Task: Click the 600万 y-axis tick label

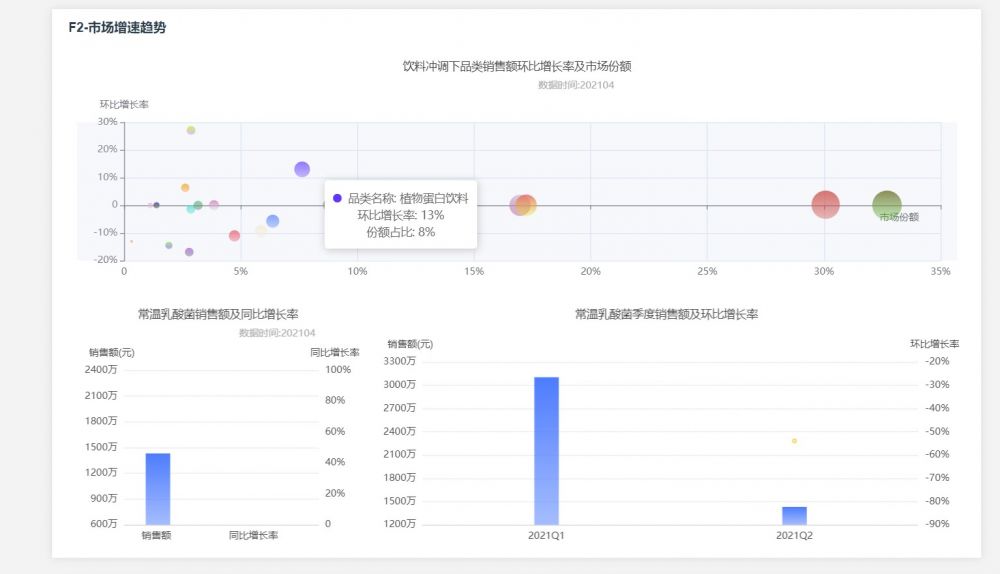Action: pos(104,524)
